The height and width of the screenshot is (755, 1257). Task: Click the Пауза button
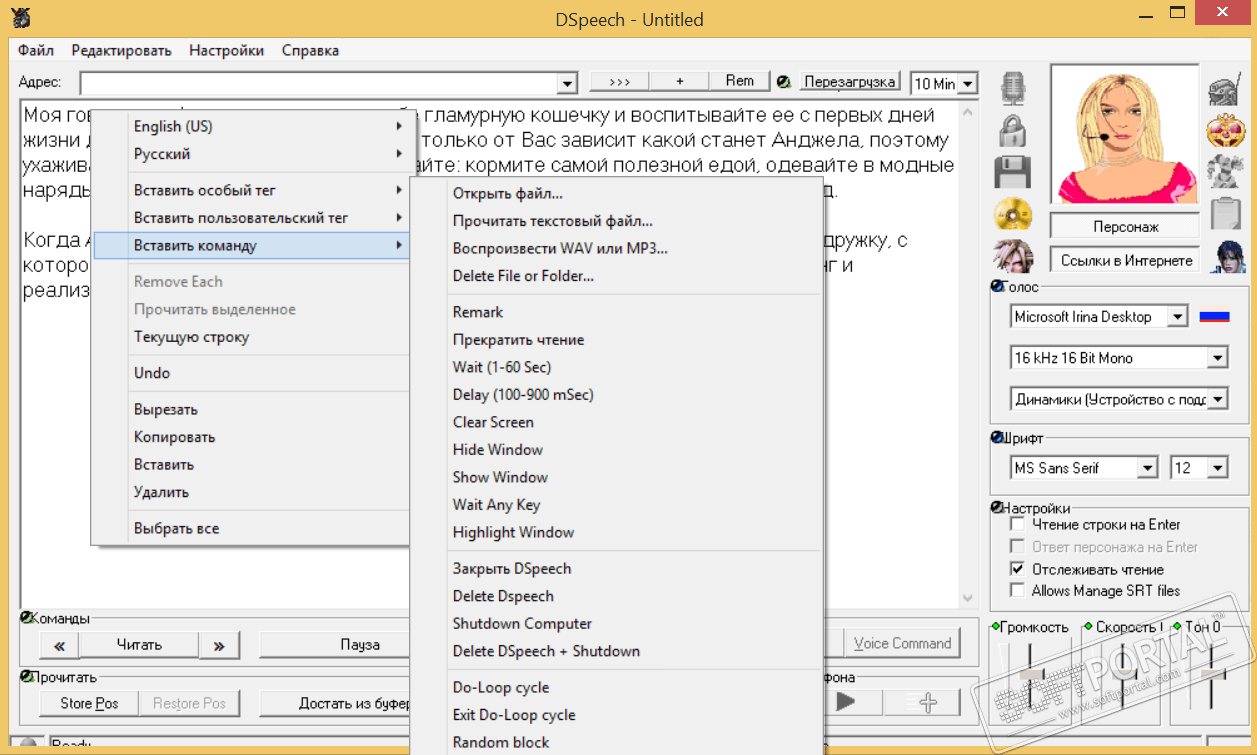coord(334,645)
